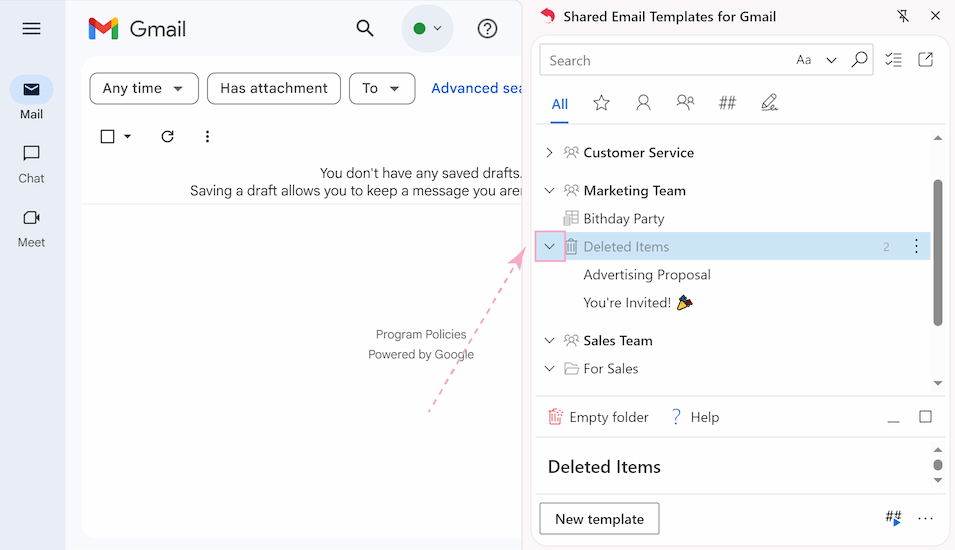
Task: Open Mail in Gmail sidebar
Action: click(x=32, y=99)
